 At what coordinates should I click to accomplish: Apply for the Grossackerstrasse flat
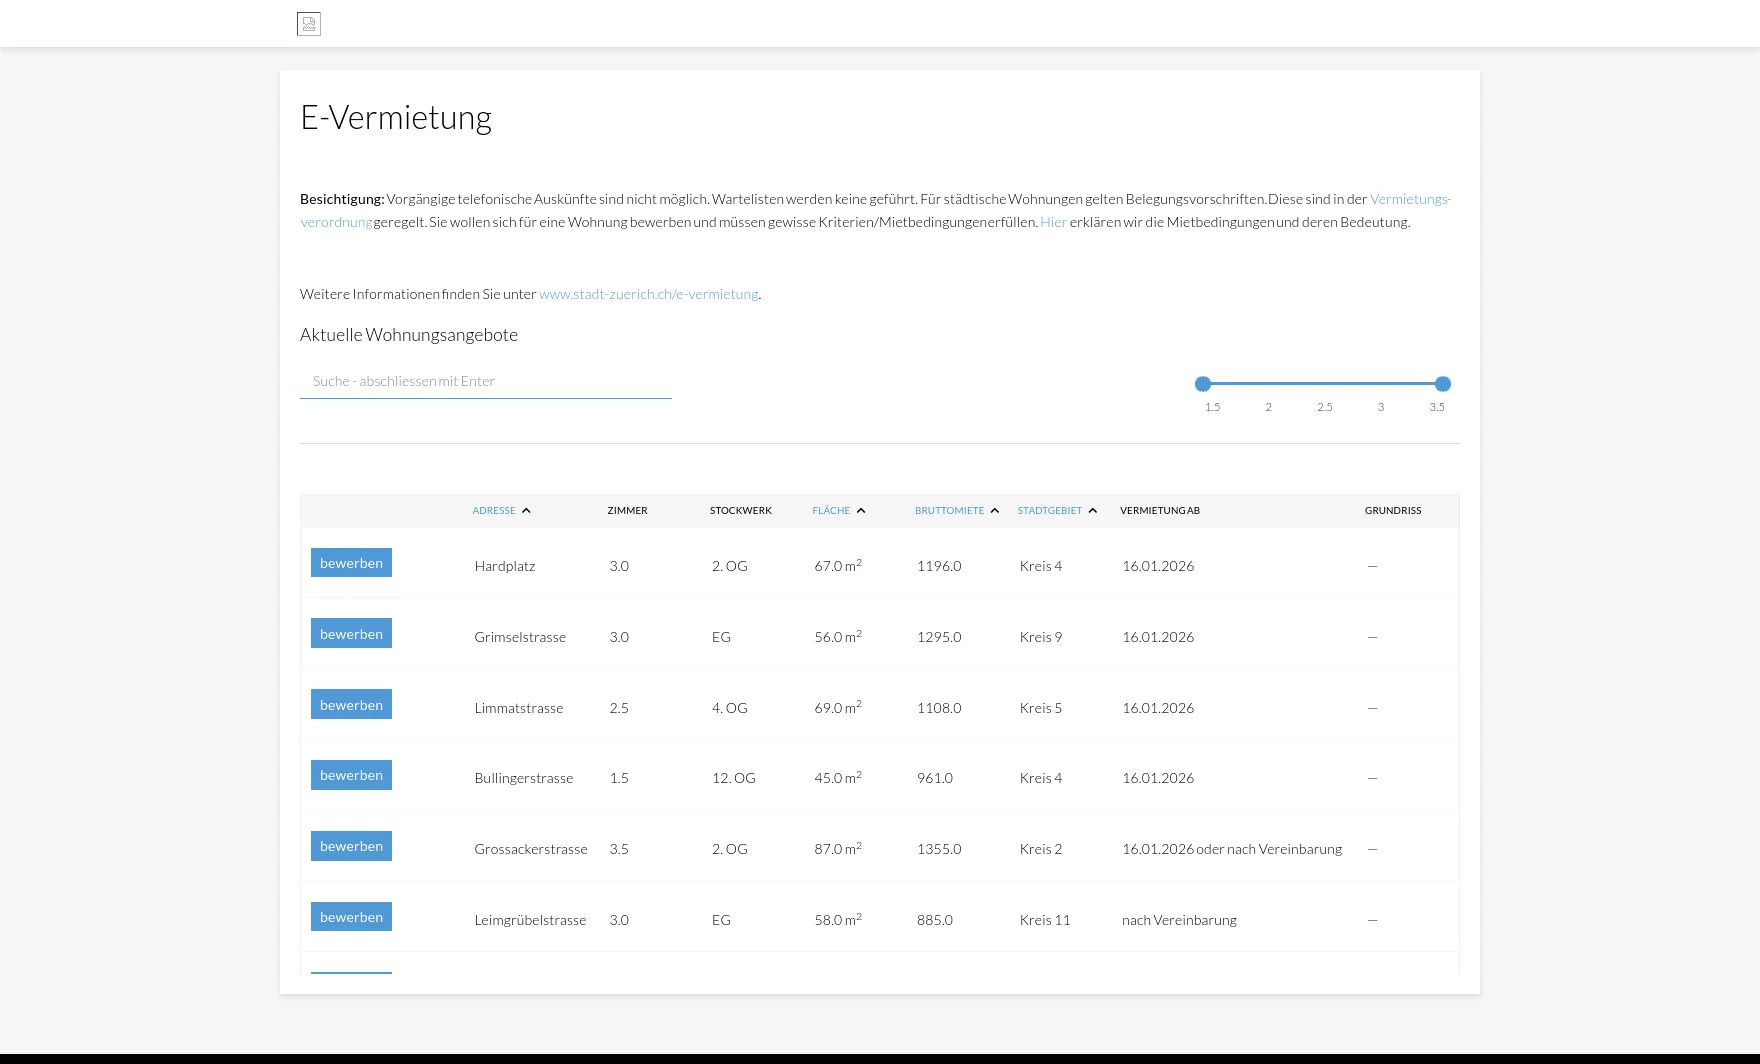351,846
